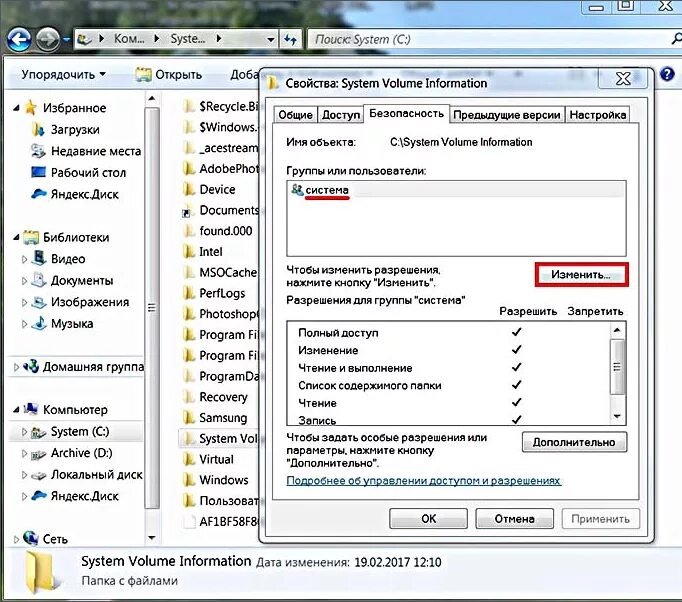Open the access control help link

(424, 481)
